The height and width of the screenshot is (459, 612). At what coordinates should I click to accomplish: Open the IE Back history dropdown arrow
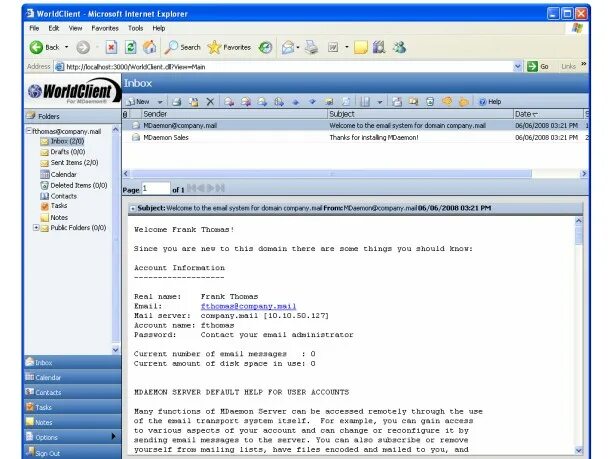click(x=66, y=47)
